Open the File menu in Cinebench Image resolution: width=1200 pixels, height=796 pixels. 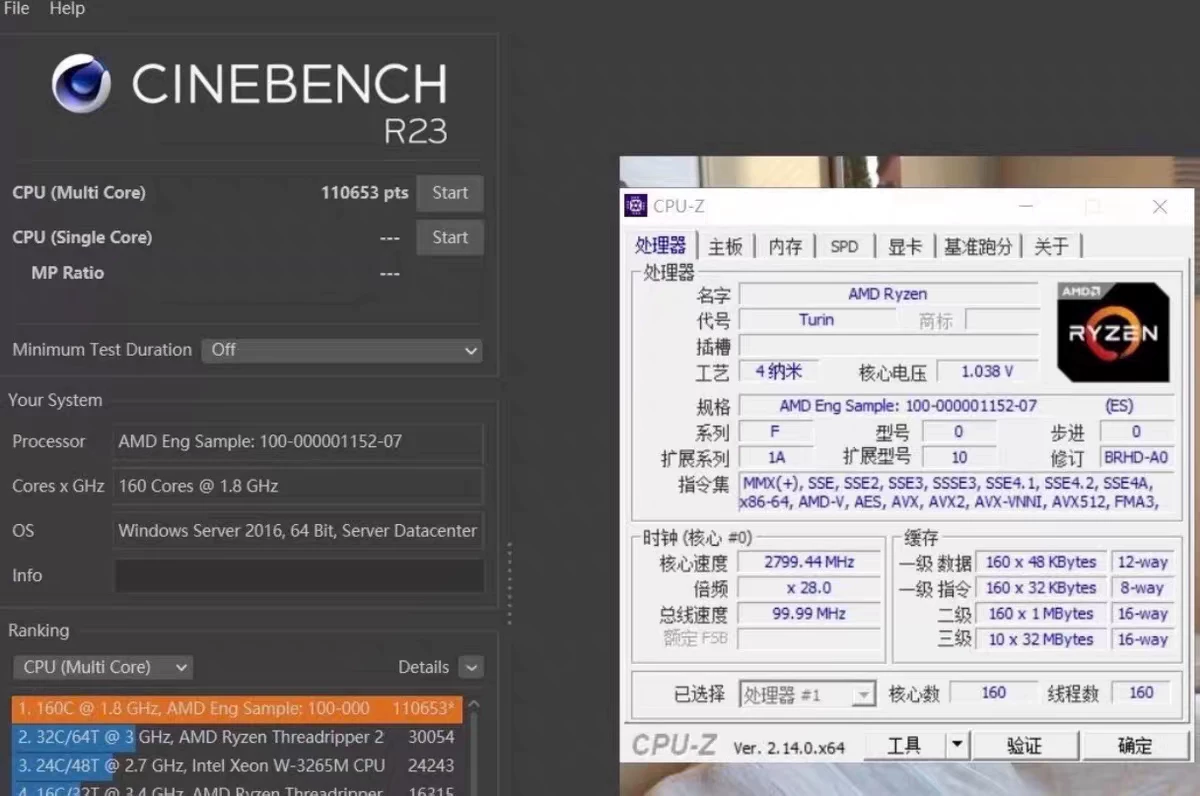pyautogui.click(x=17, y=9)
